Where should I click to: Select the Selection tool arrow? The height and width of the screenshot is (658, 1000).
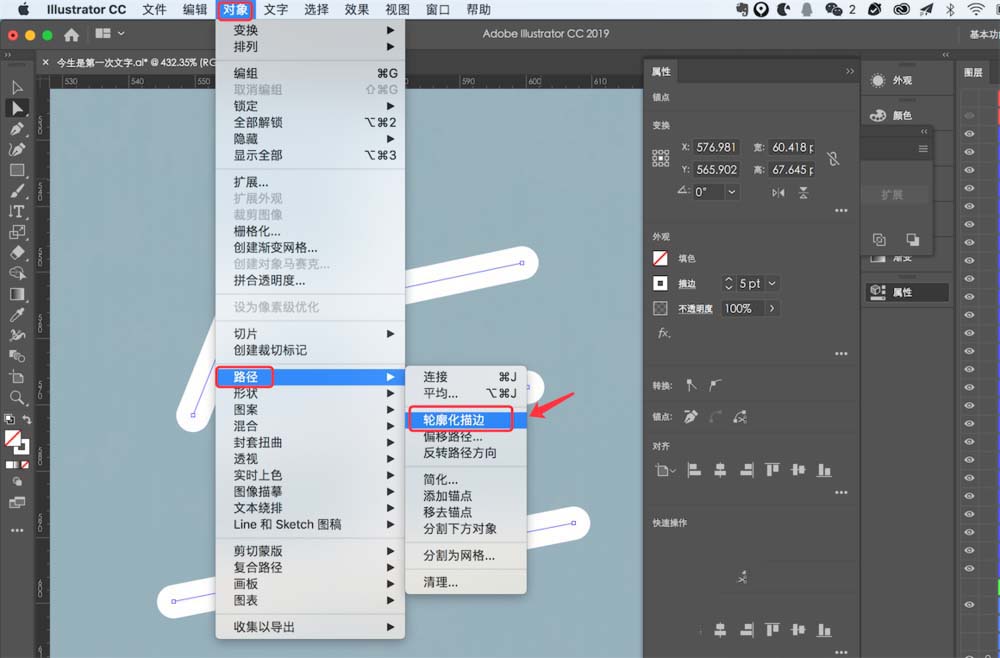(x=17, y=87)
